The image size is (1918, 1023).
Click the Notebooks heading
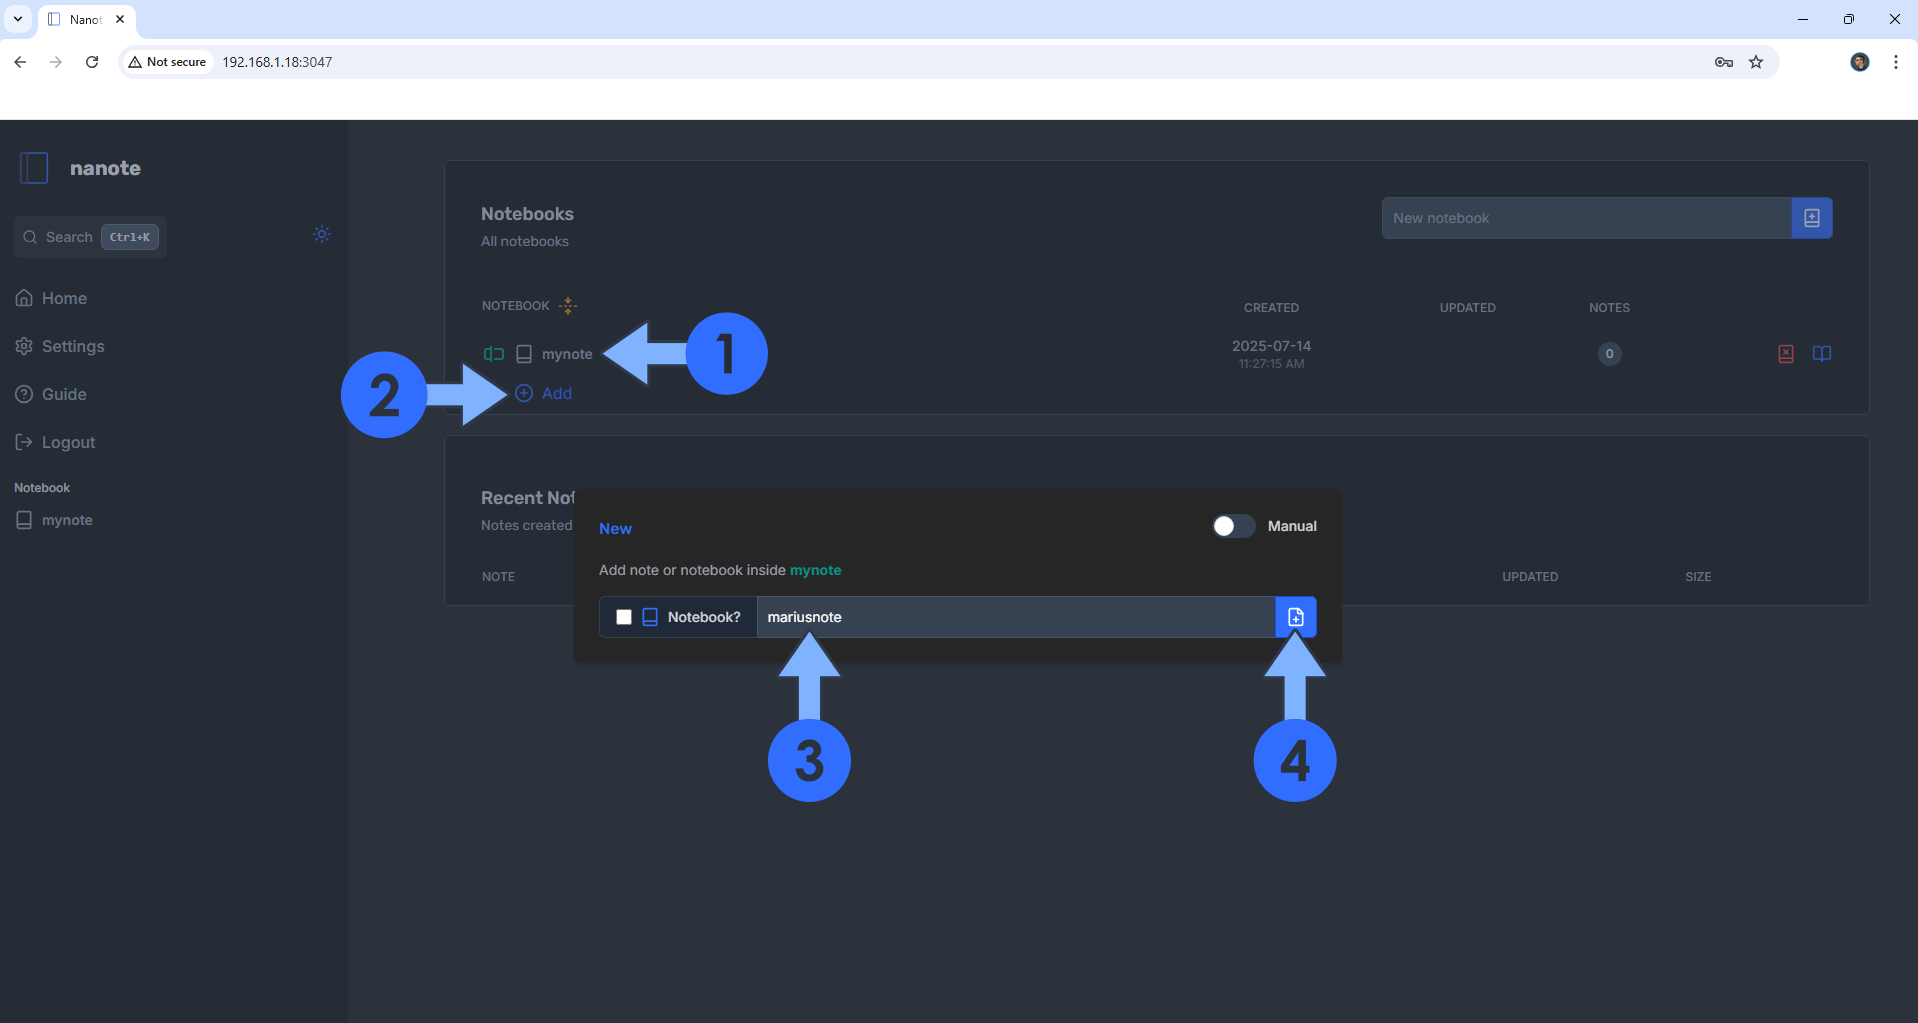pos(527,214)
